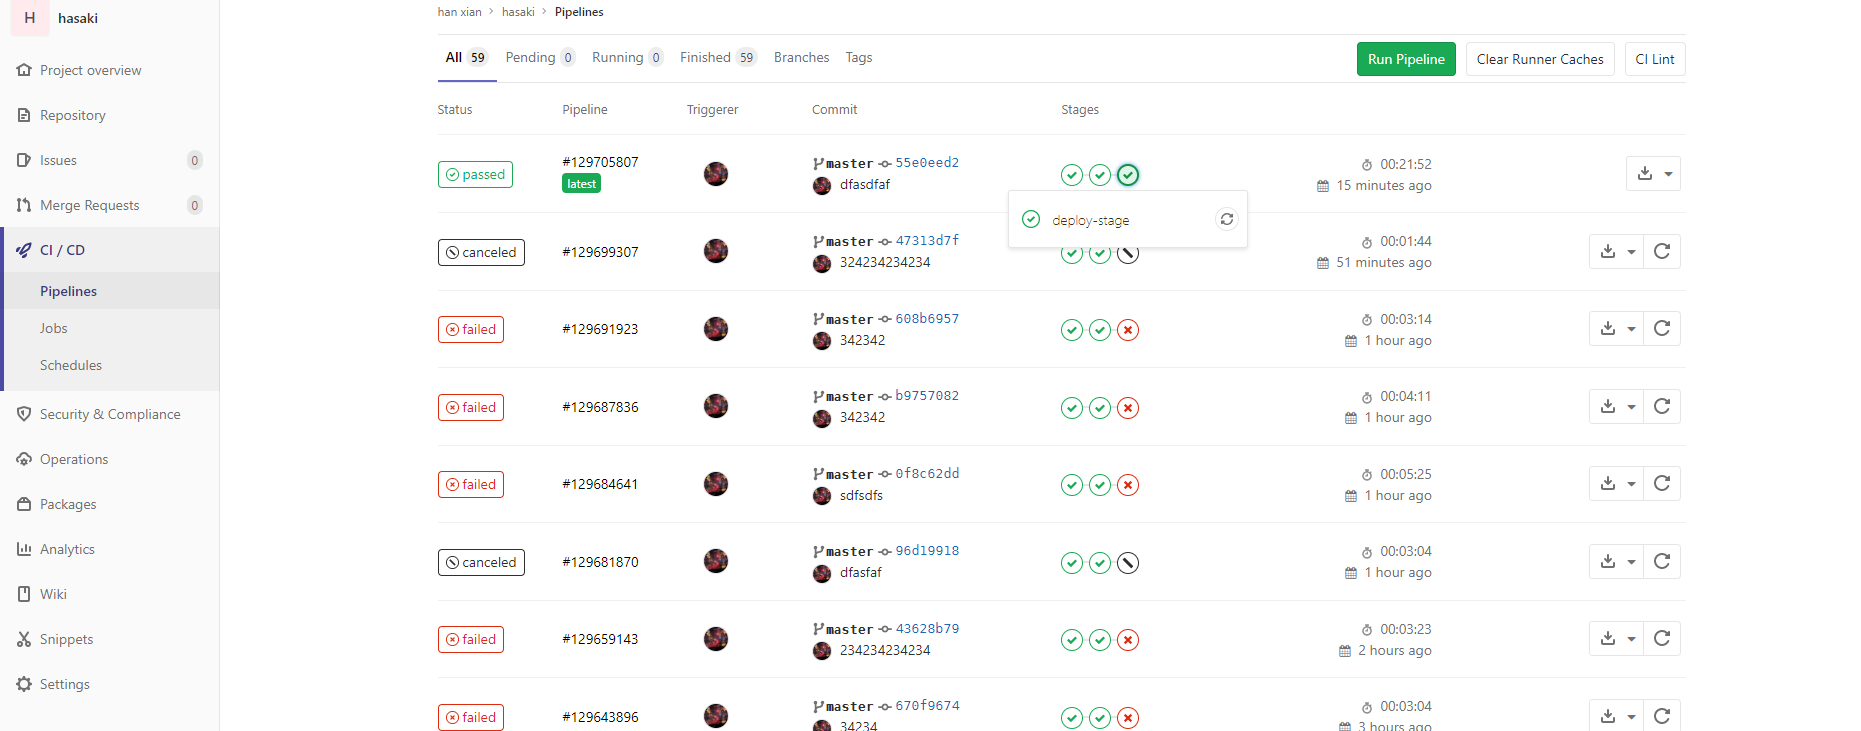Open Project overview in sidebar
1861x731 pixels.
[x=90, y=70]
